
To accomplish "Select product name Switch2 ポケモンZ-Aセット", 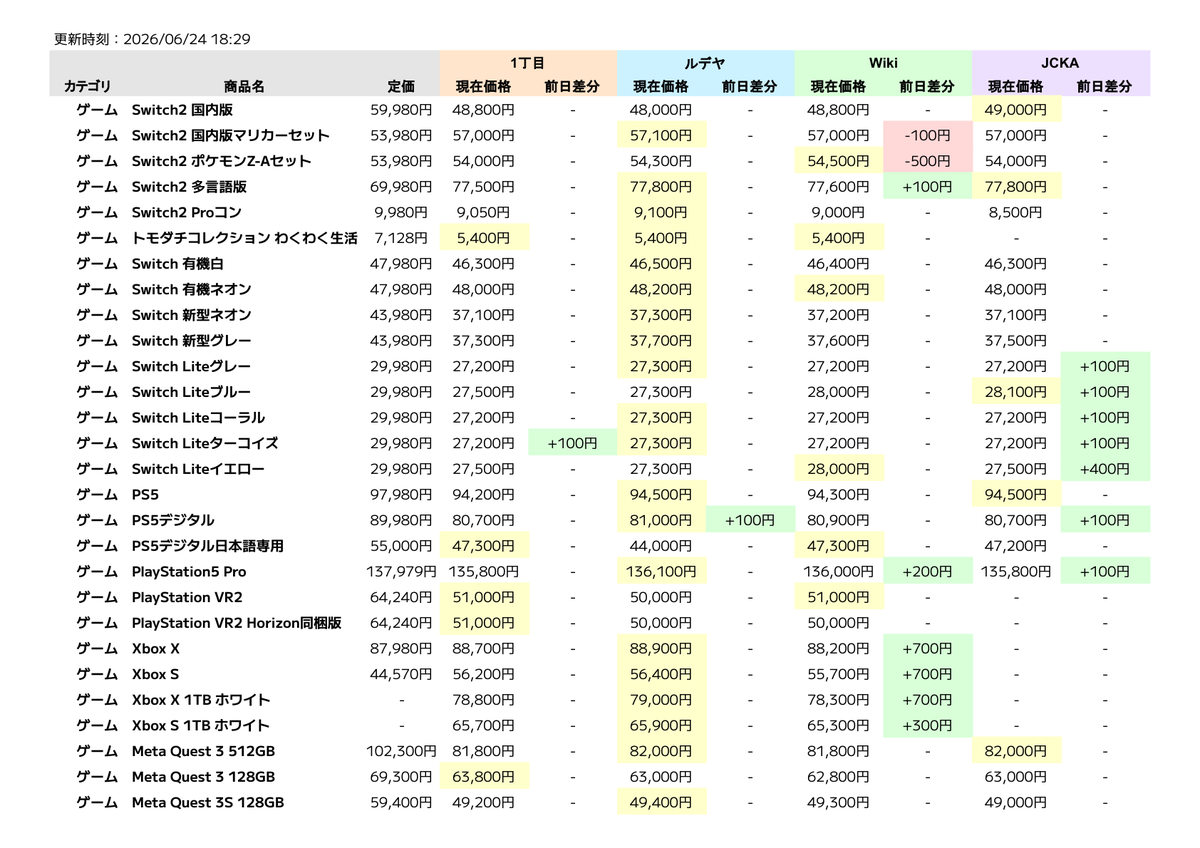I will 222,161.
